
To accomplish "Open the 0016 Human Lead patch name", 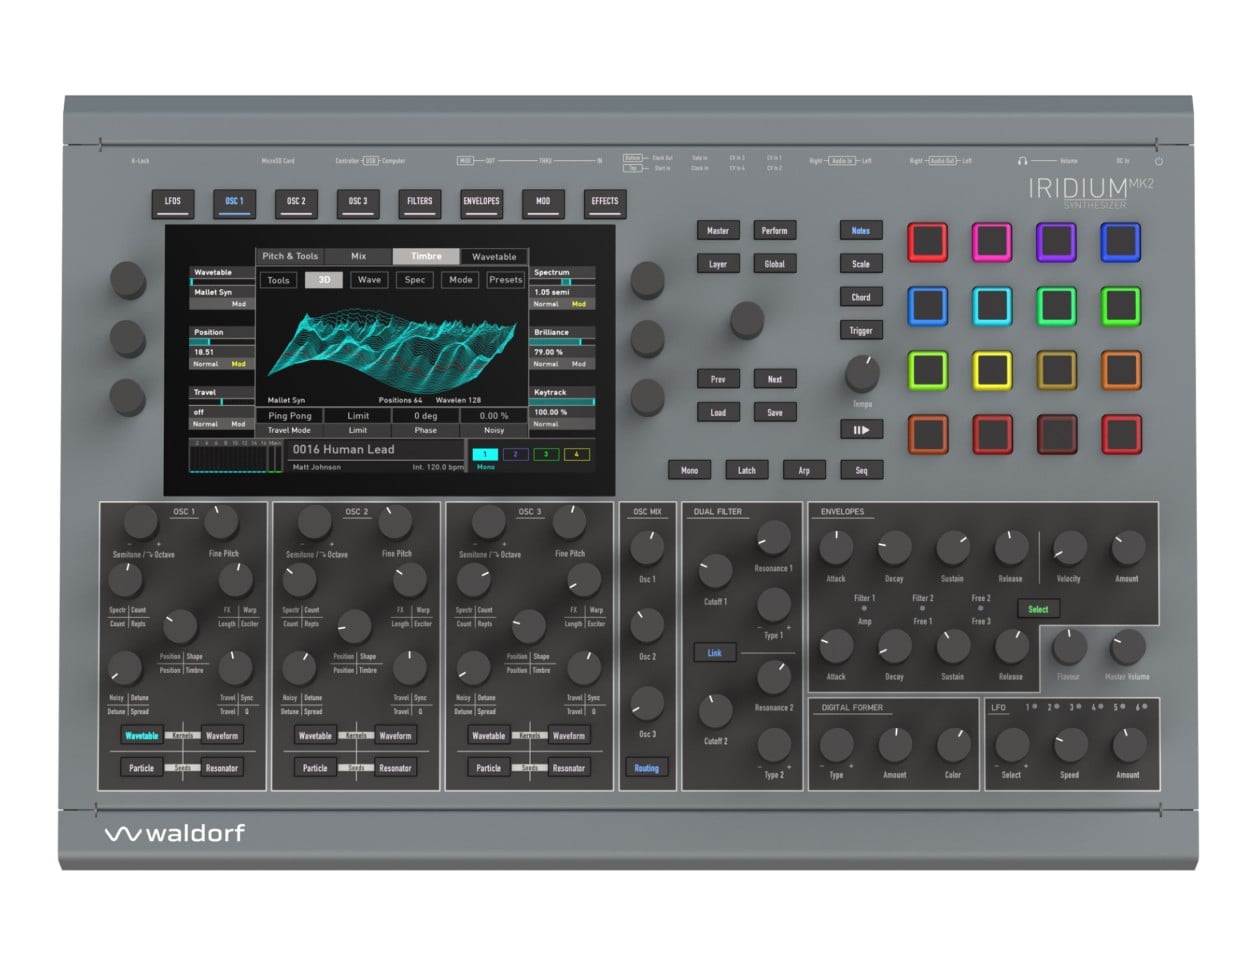I will coord(343,450).
